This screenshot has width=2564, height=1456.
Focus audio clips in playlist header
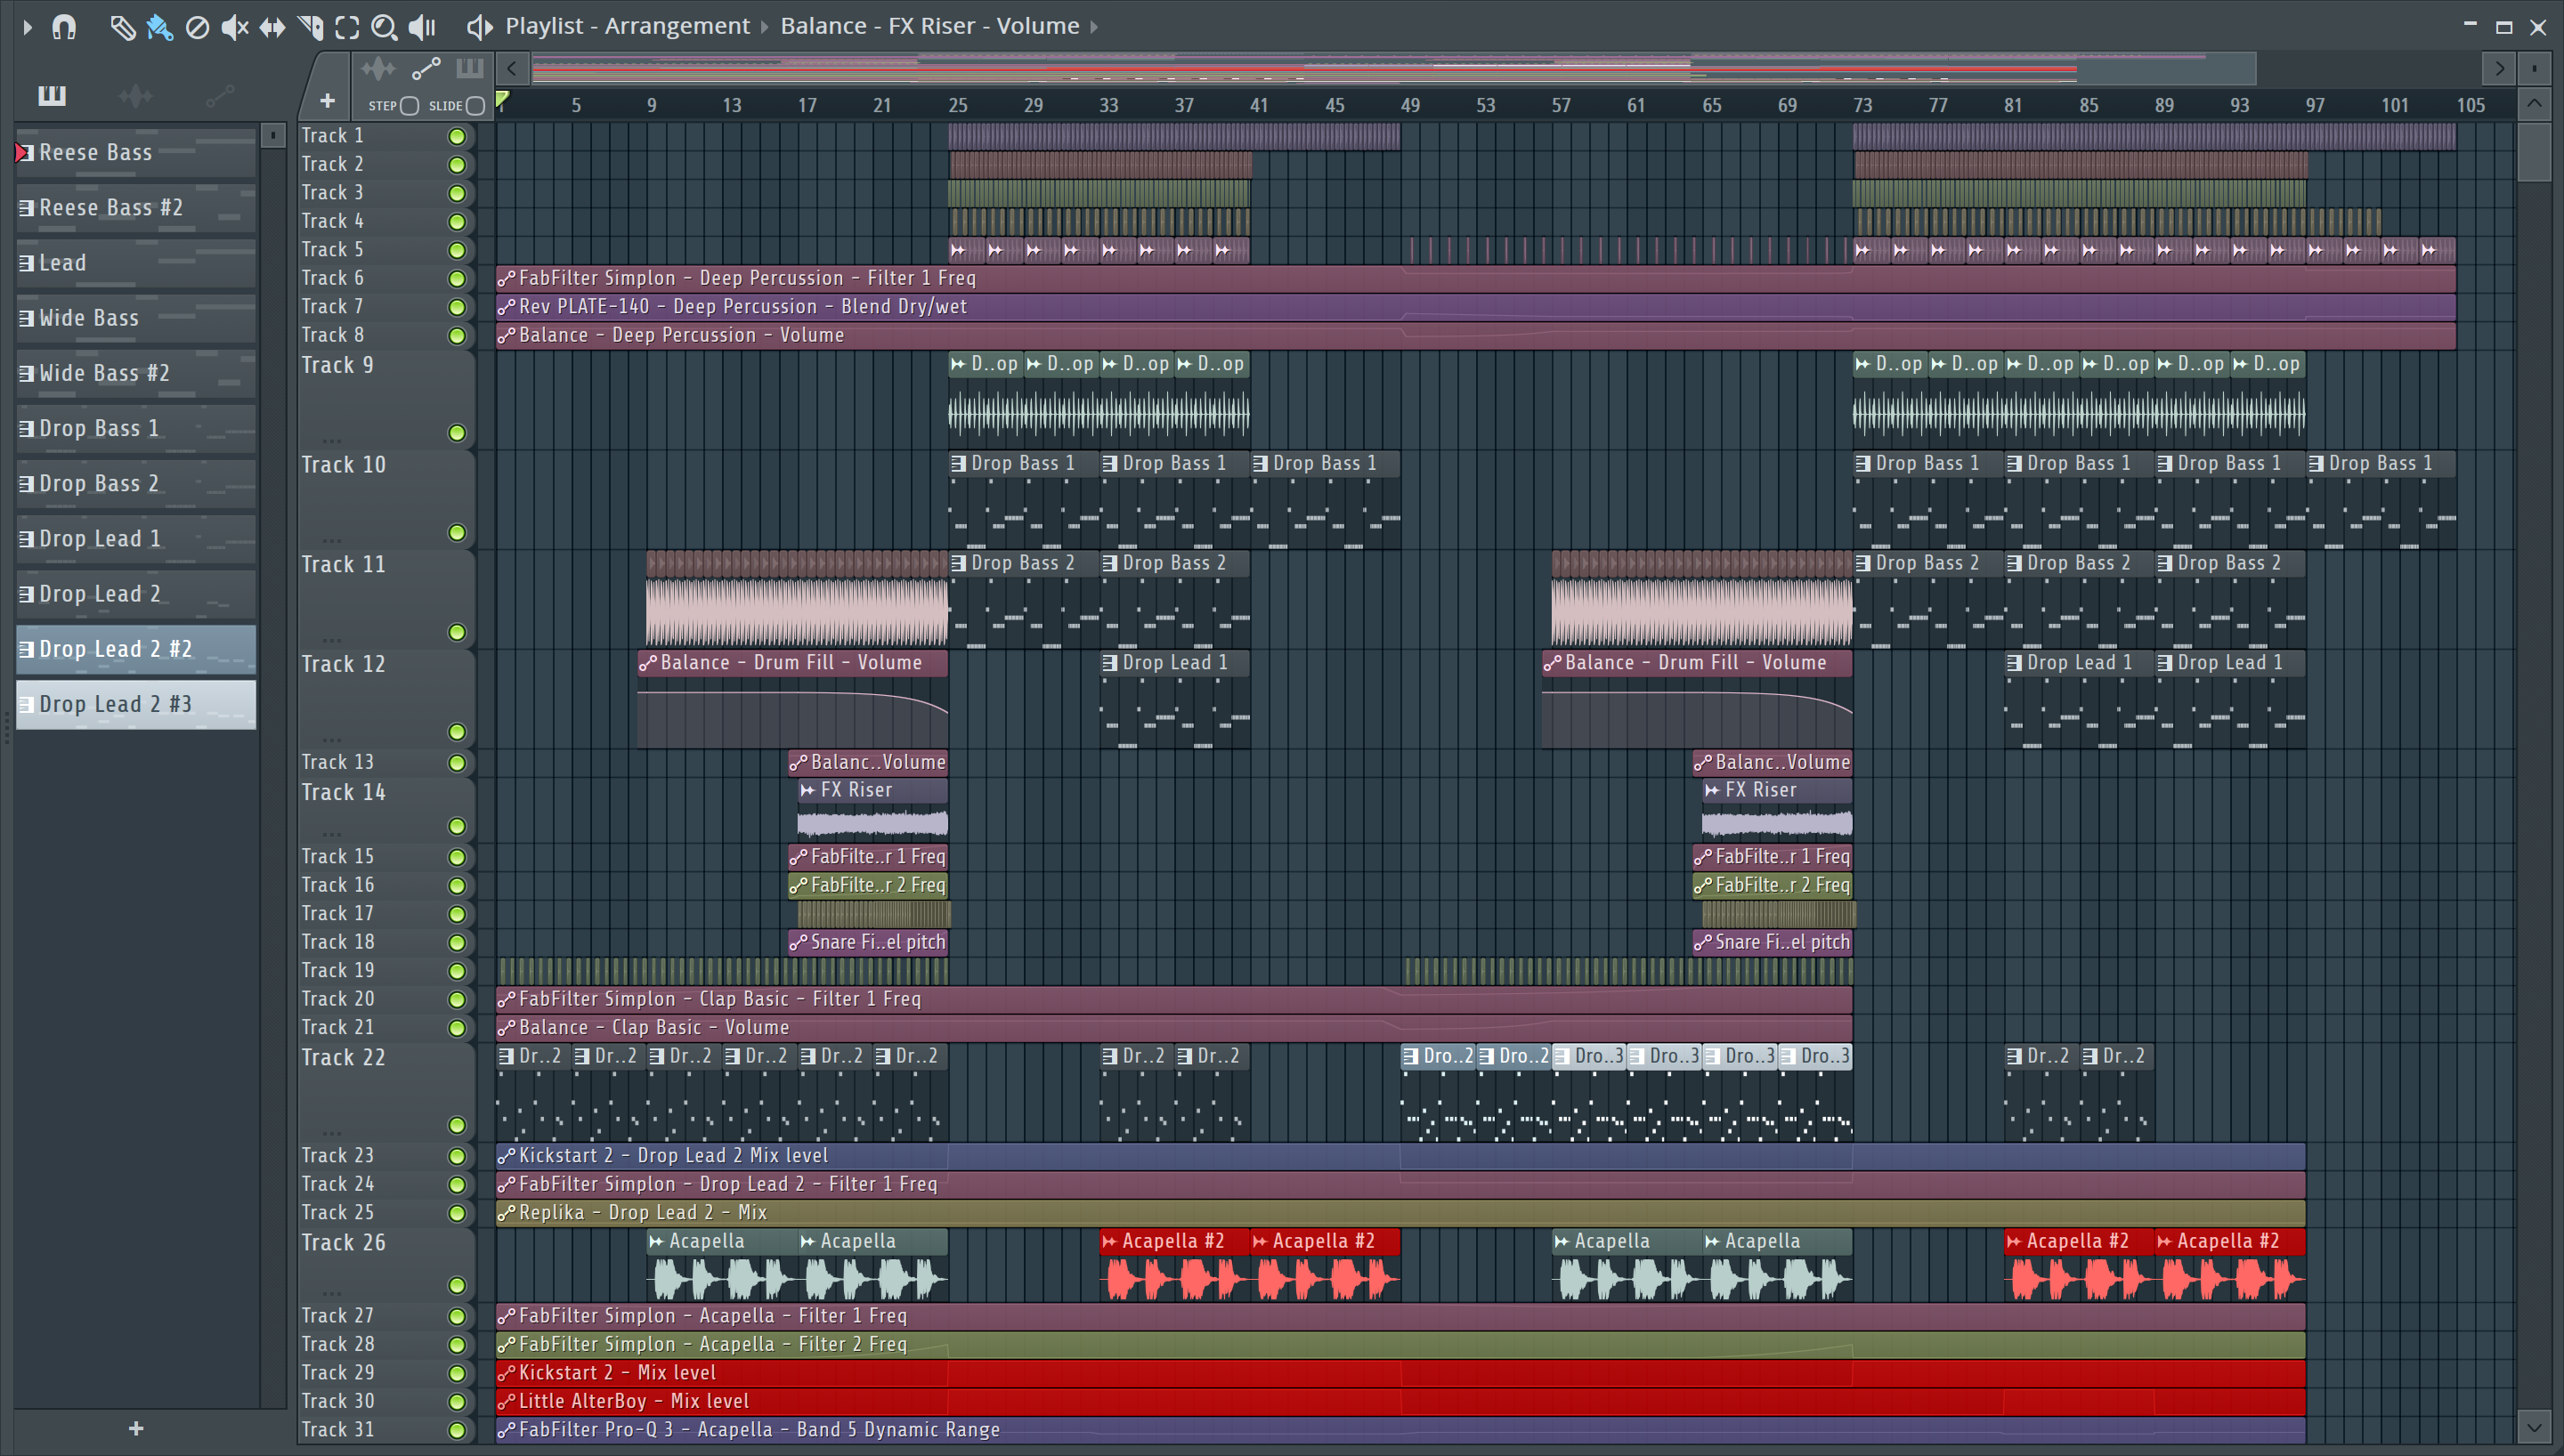(x=378, y=69)
